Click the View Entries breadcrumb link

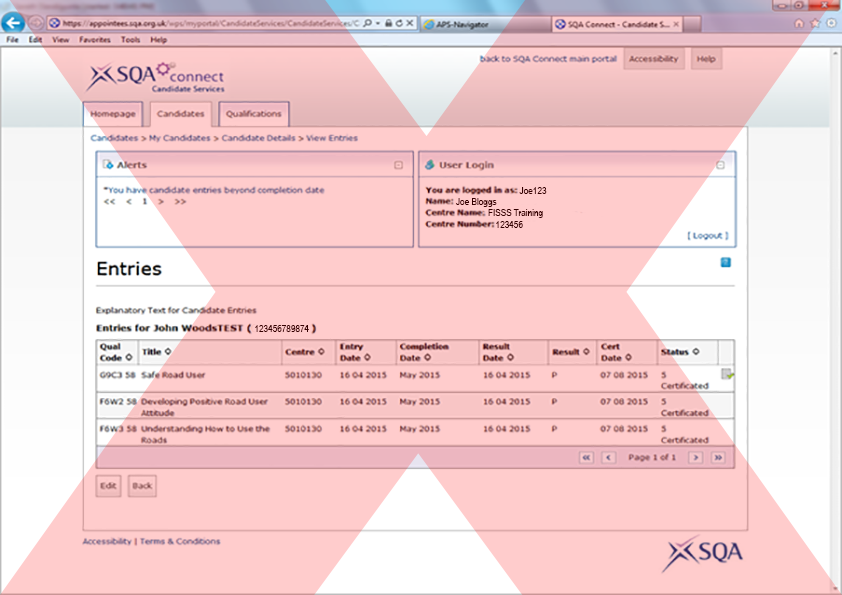coord(332,138)
